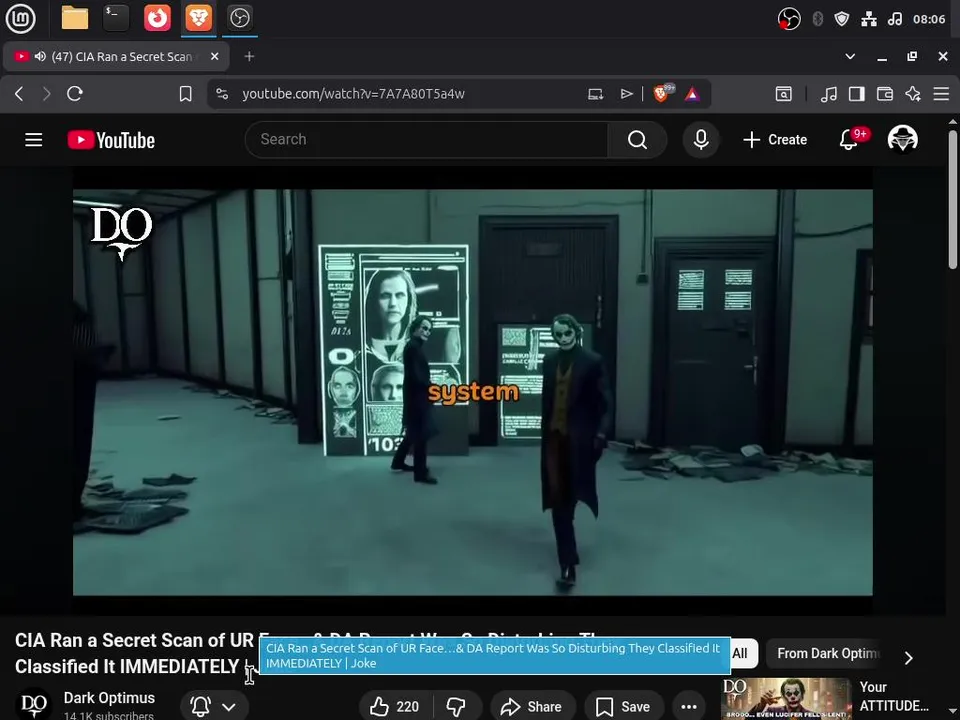Viewport: 960px width, 720px height.
Task: Open the Bluetooth tray icon
Action: [x=817, y=19]
